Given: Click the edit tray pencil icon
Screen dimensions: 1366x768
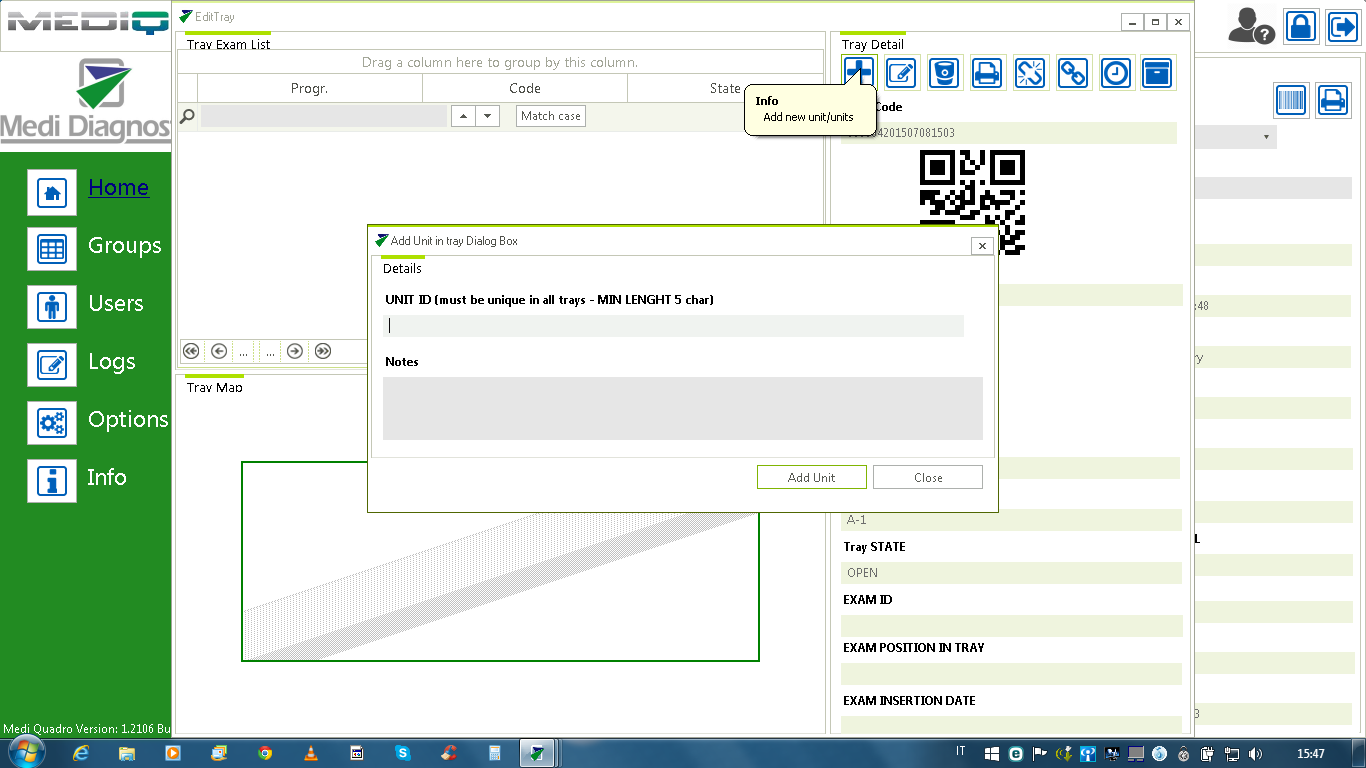Looking at the screenshot, I should coord(902,72).
